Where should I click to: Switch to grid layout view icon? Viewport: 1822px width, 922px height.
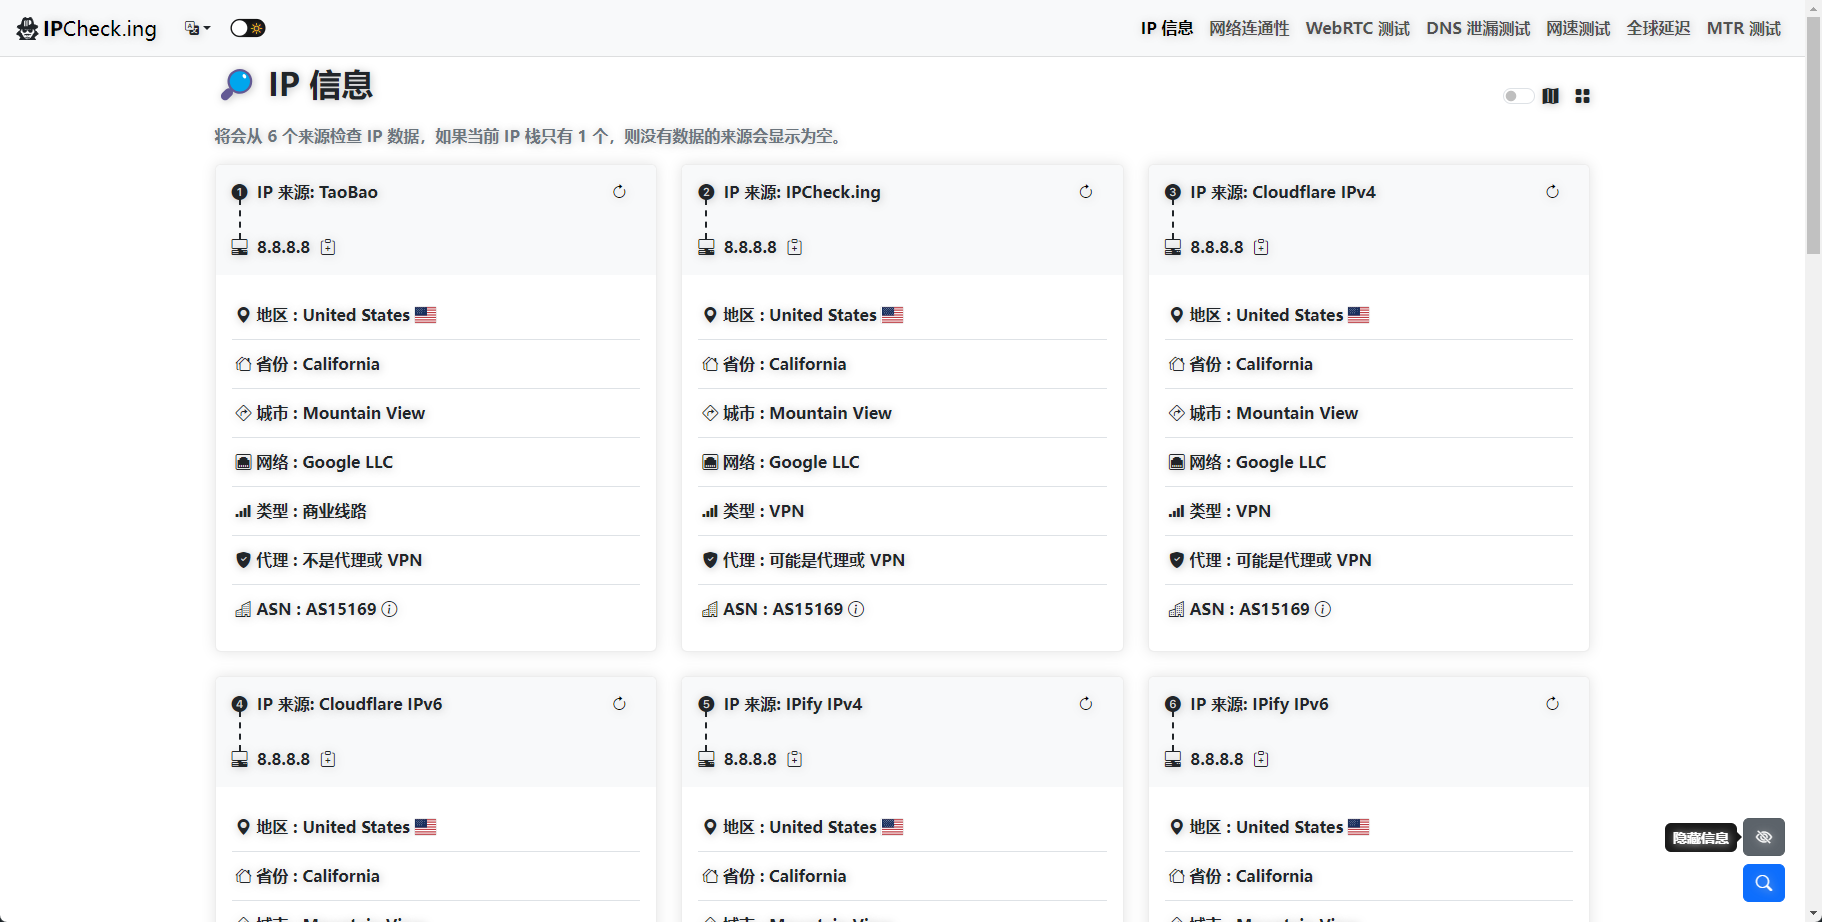[1582, 96]
